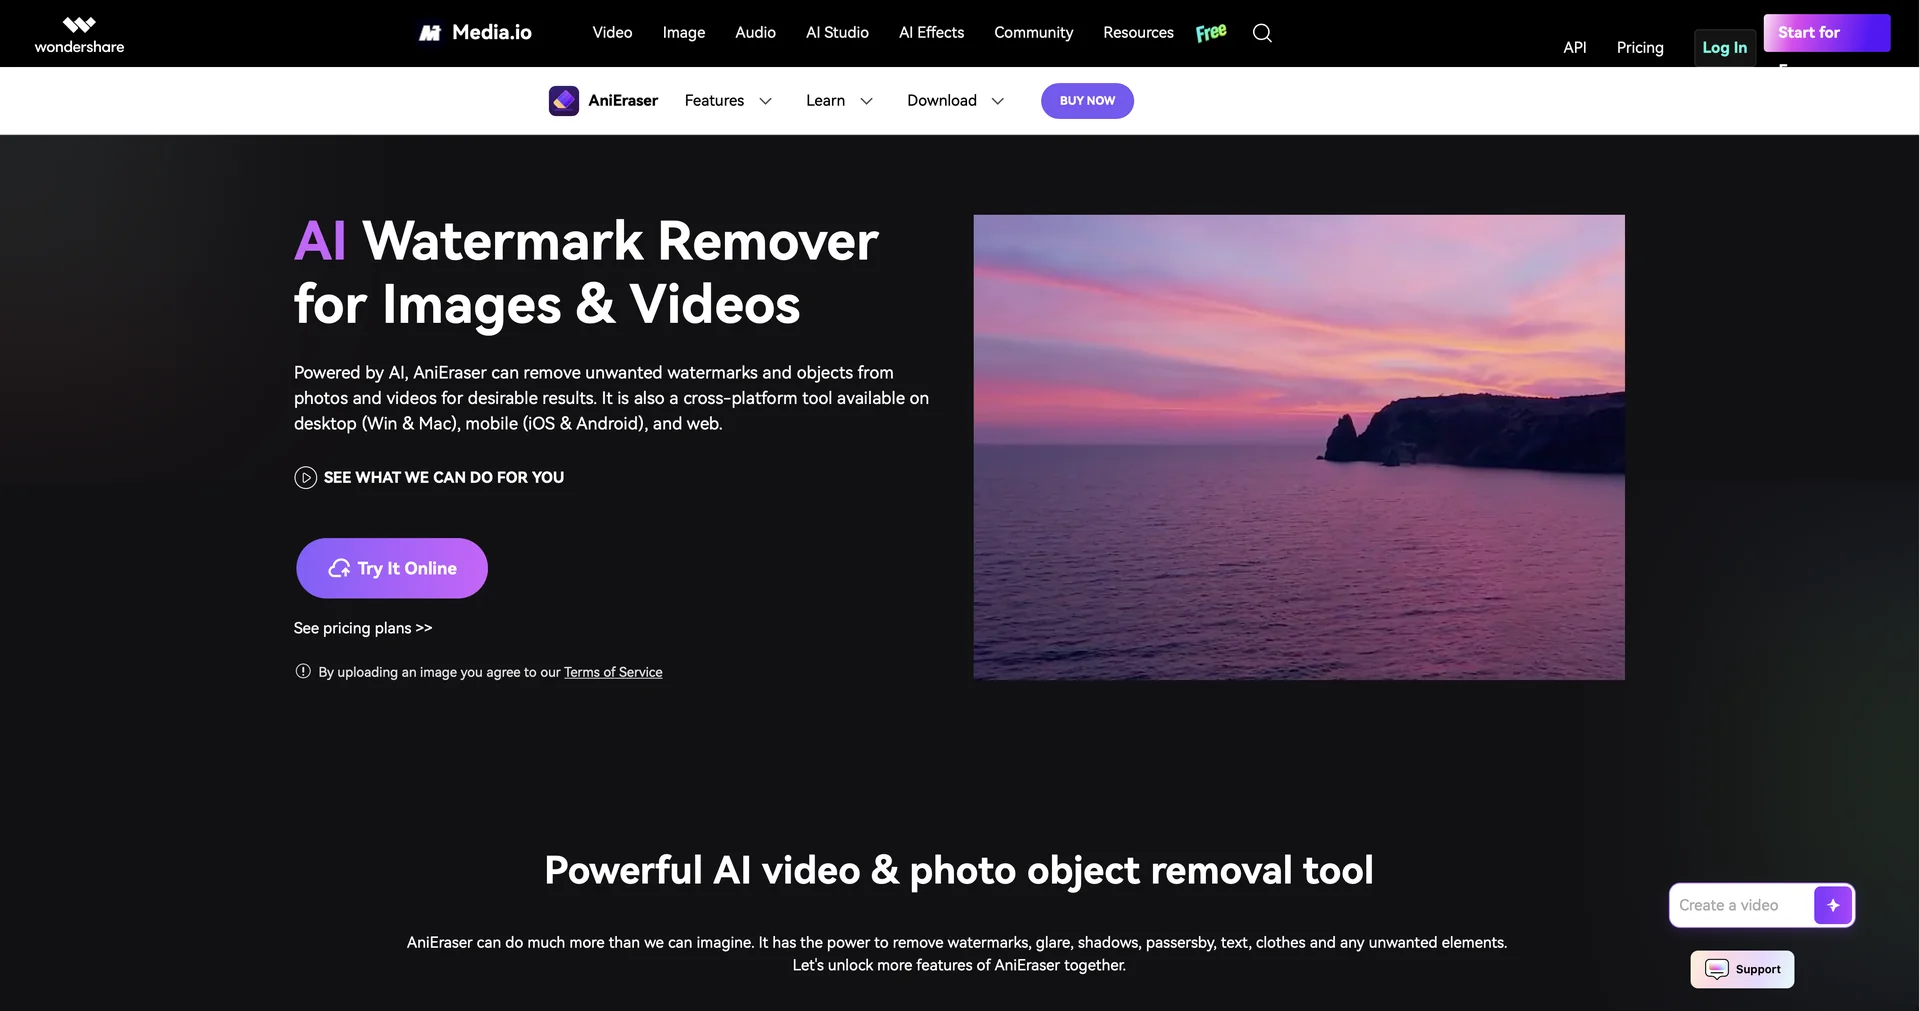Open the Media.io home logo
This screenshot has height=1011, width=1920.
[x=475, y=33]
